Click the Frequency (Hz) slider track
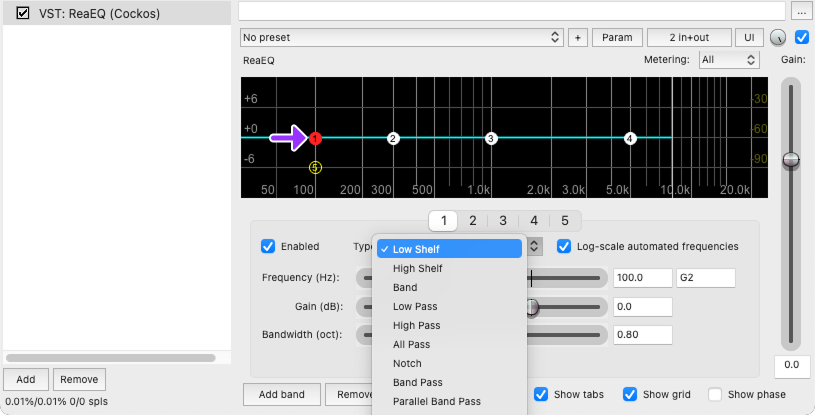This screenshot has height=415, width=815. click(567, 278)
